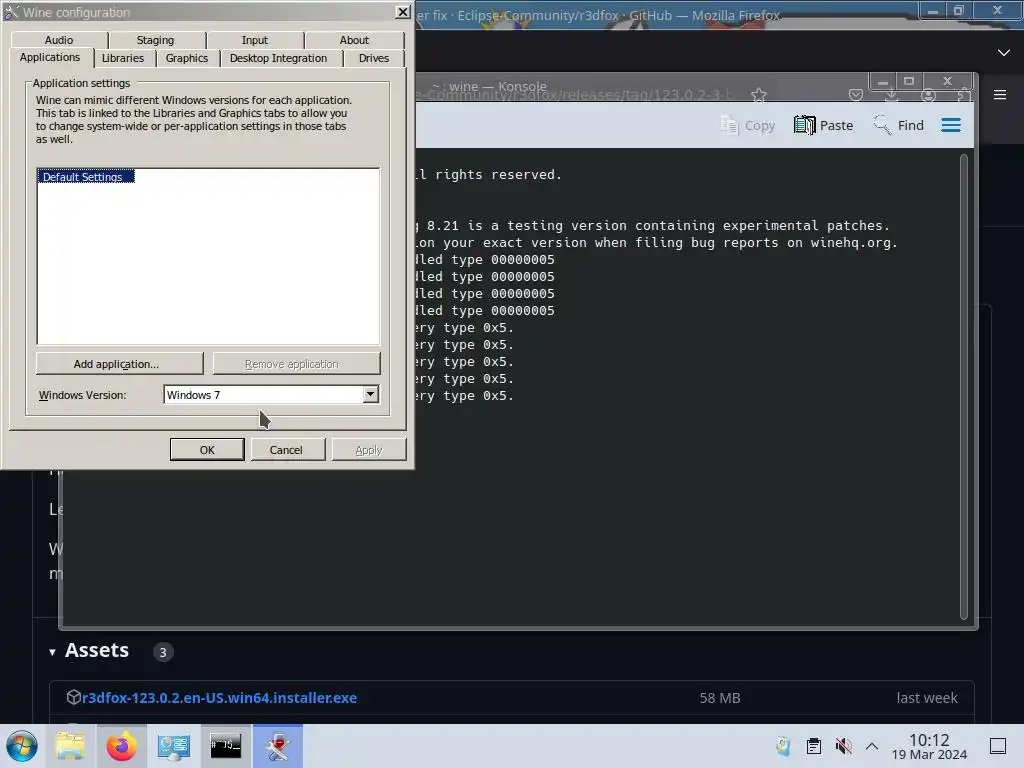Click the Pocket save icon in Firefox
Screen dimensions: 1024x768
[x=856, y=95]
